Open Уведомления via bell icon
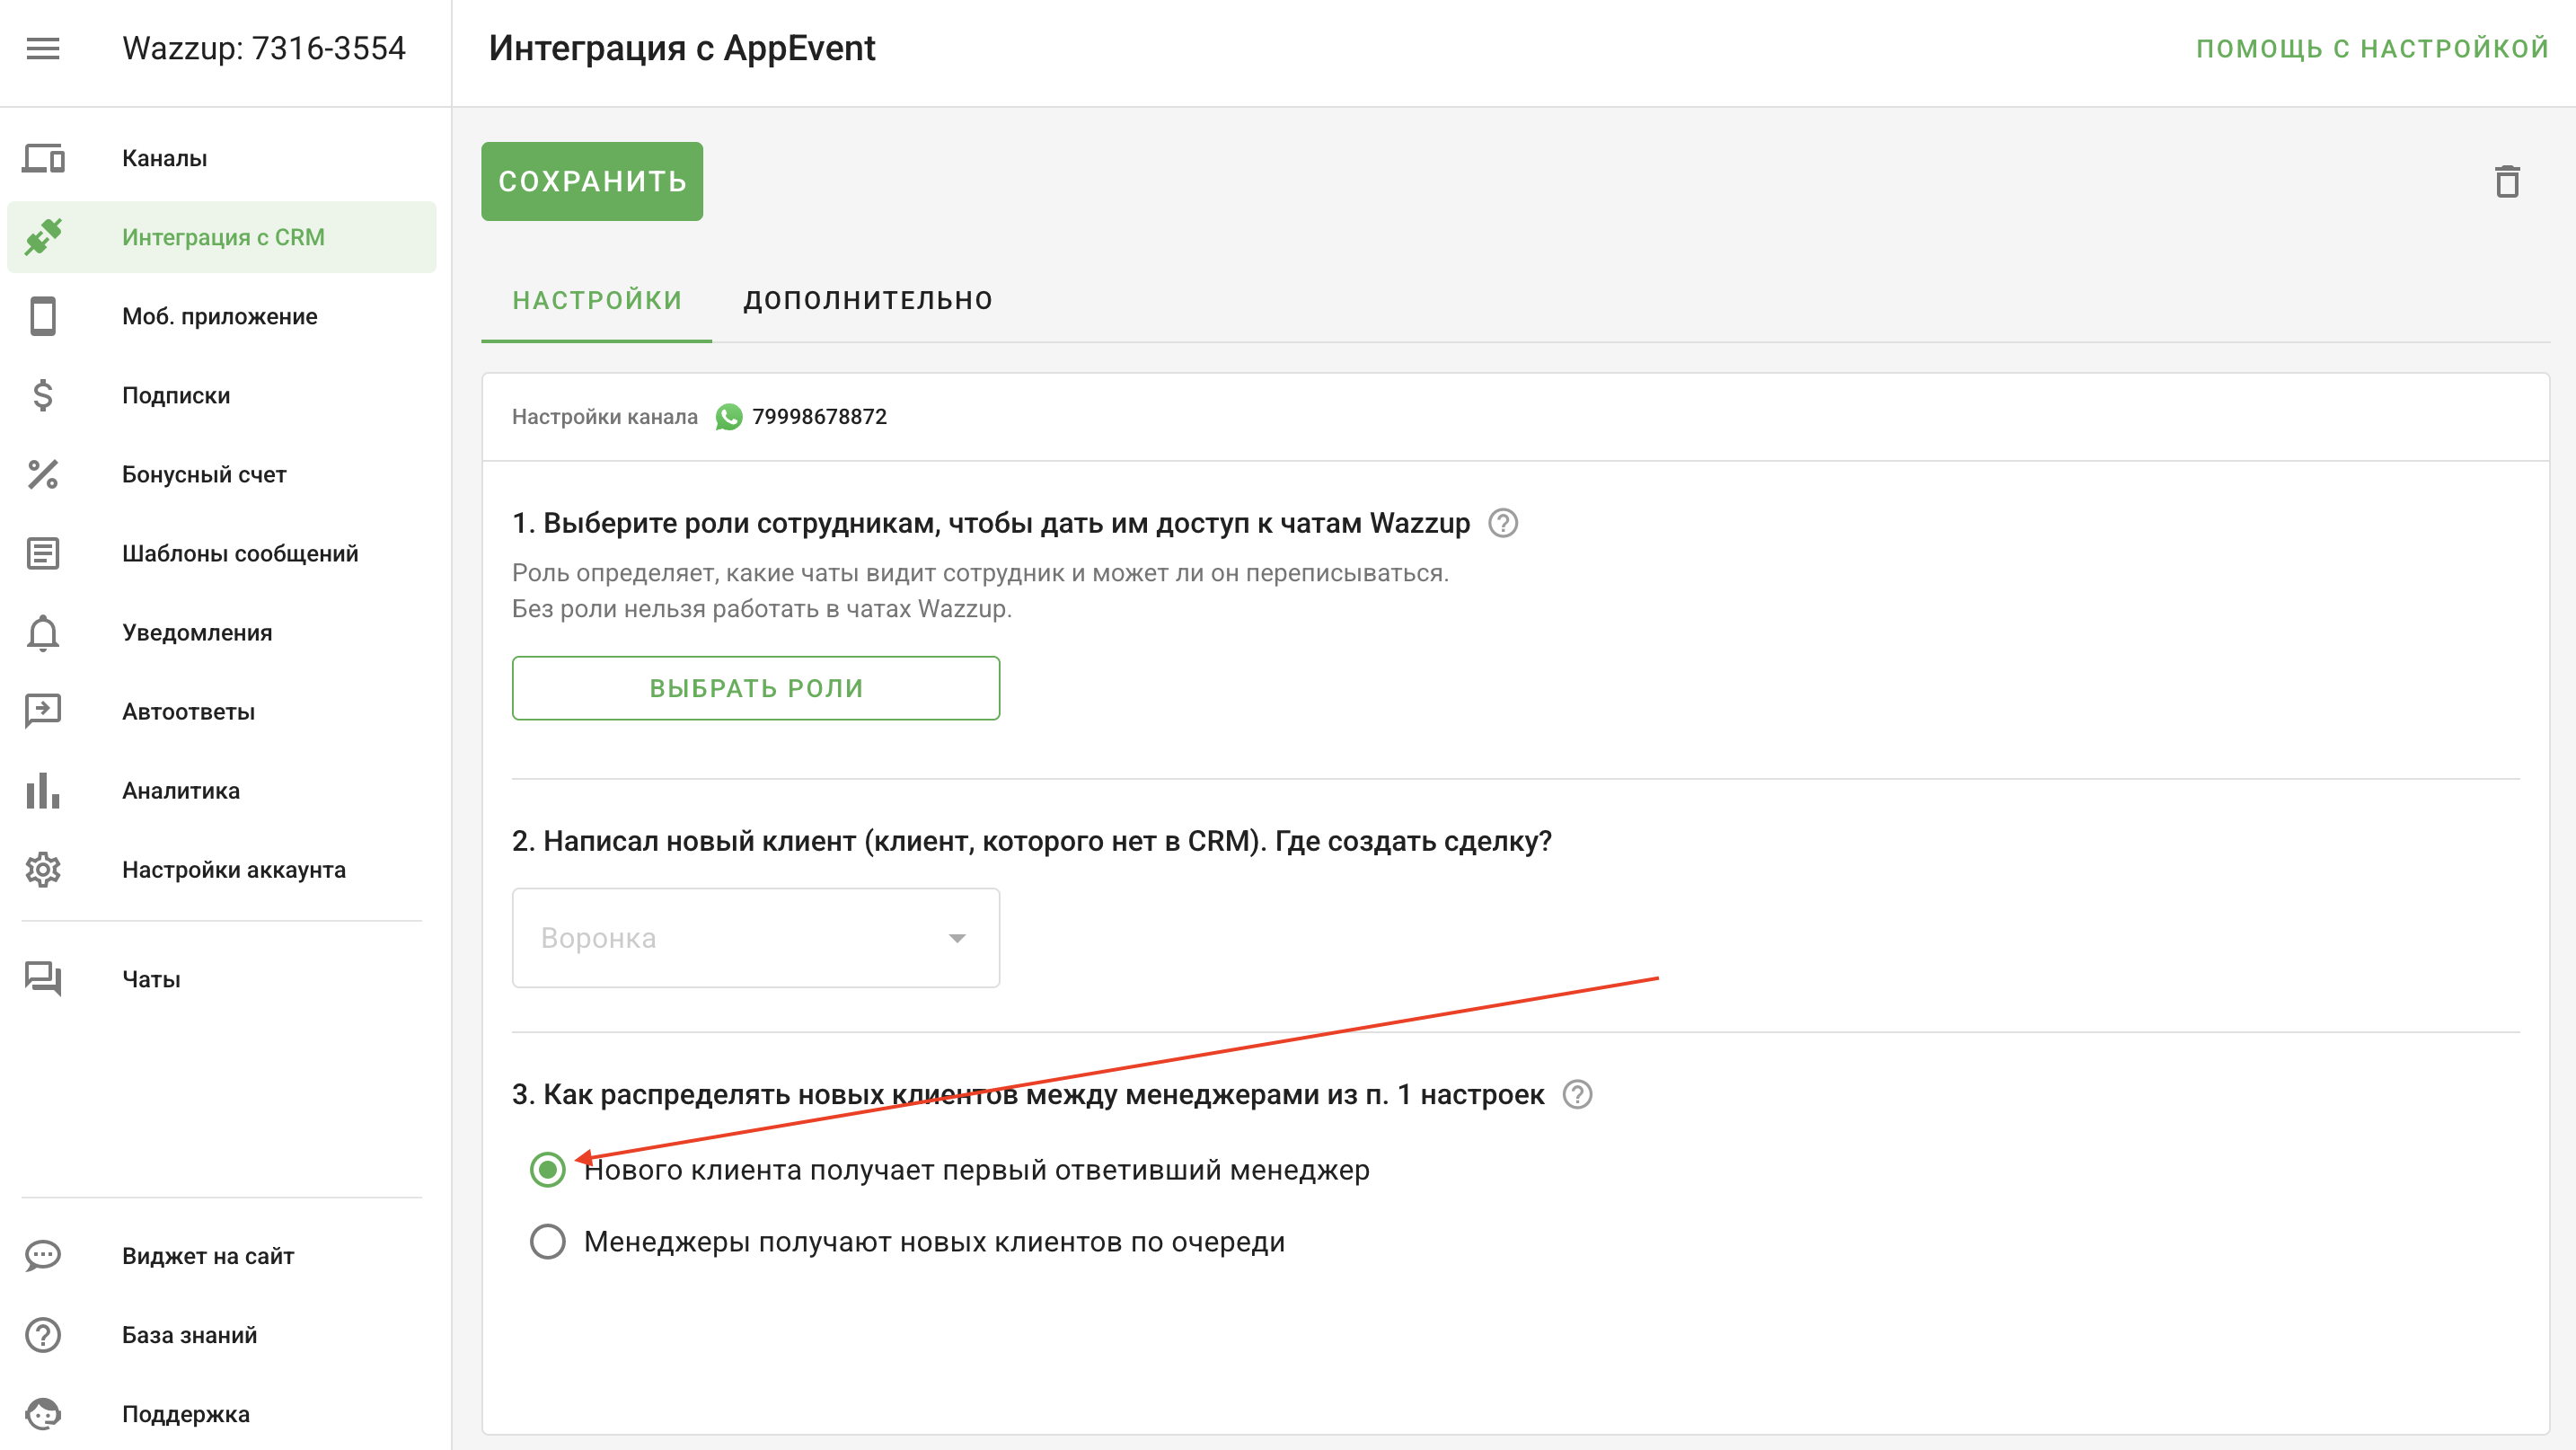 [x=43, y=633]
